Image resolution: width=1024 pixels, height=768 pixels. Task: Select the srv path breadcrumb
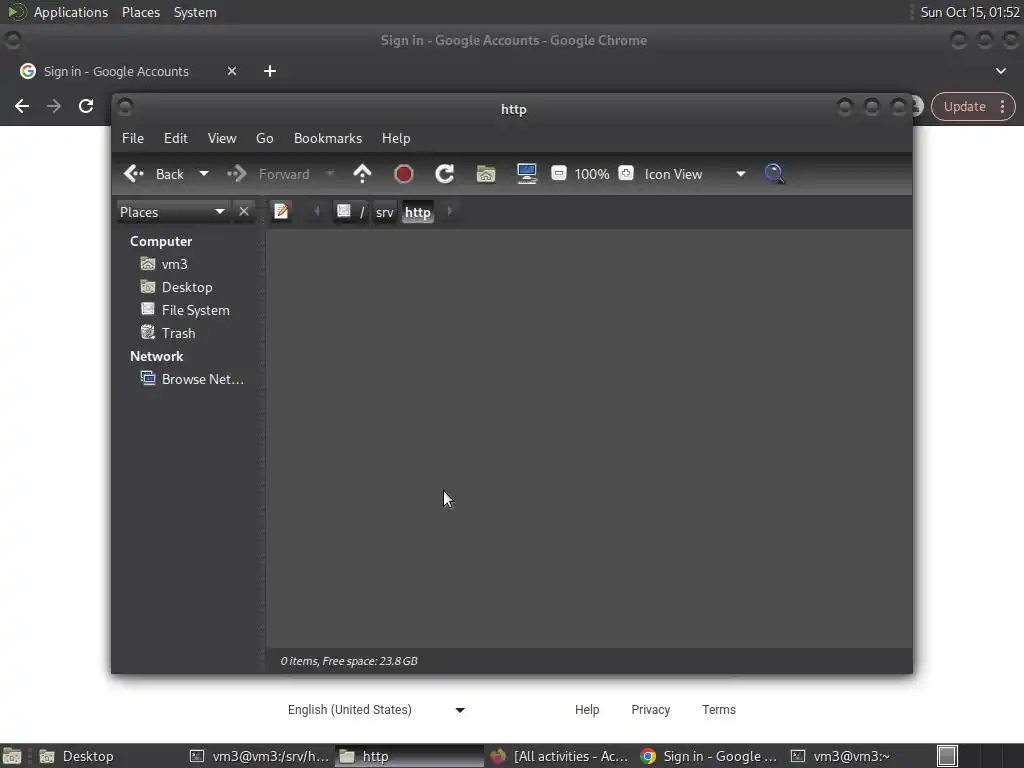point(385,212)
